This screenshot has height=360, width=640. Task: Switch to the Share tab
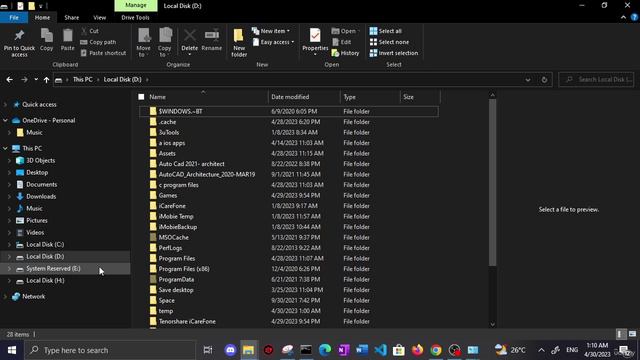(x=71, y=18)
